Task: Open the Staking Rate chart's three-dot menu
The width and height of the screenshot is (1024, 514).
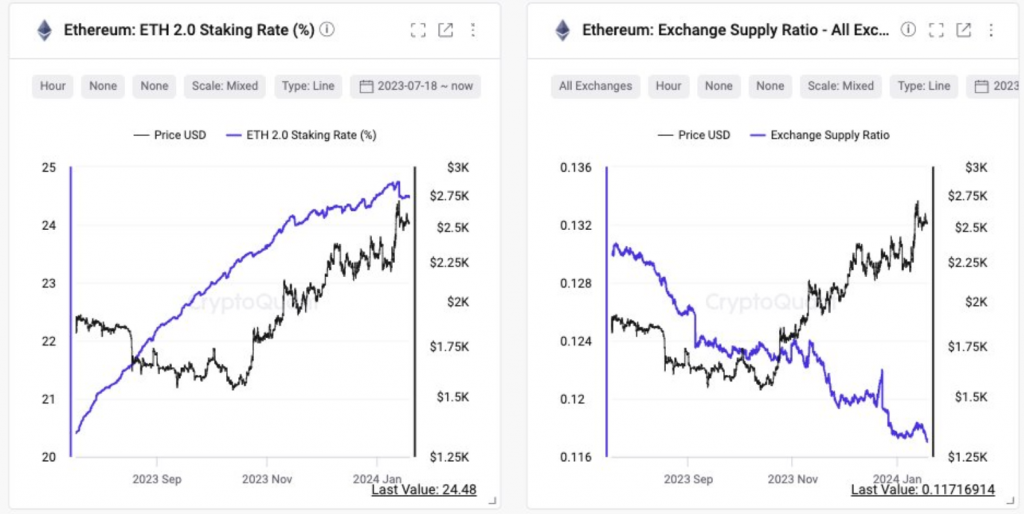Action: (473, 30)
